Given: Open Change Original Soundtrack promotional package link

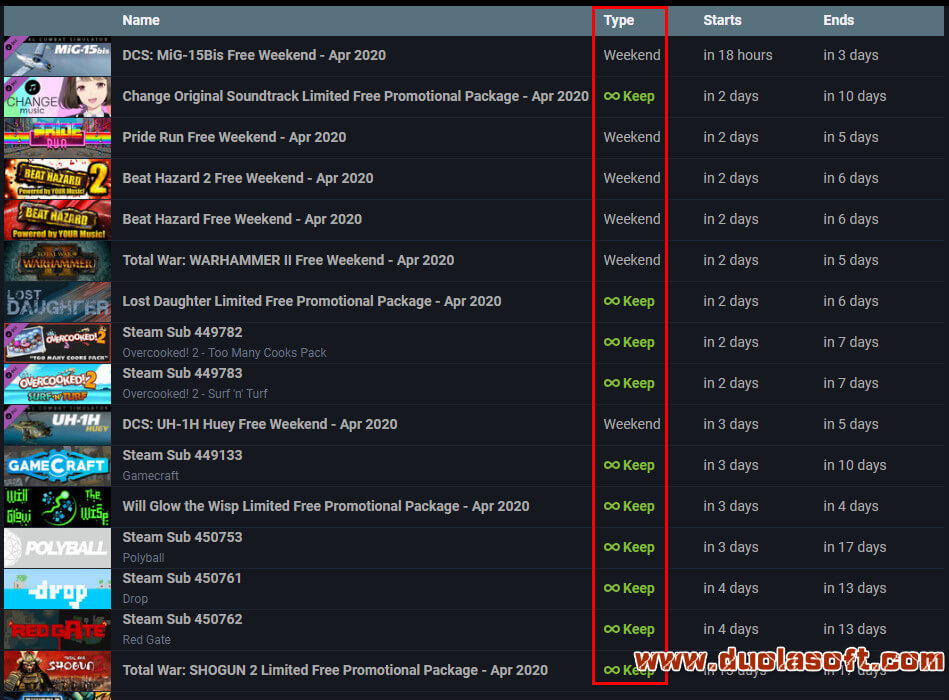Looking at the screenshot, I should (x=355, y=96).
